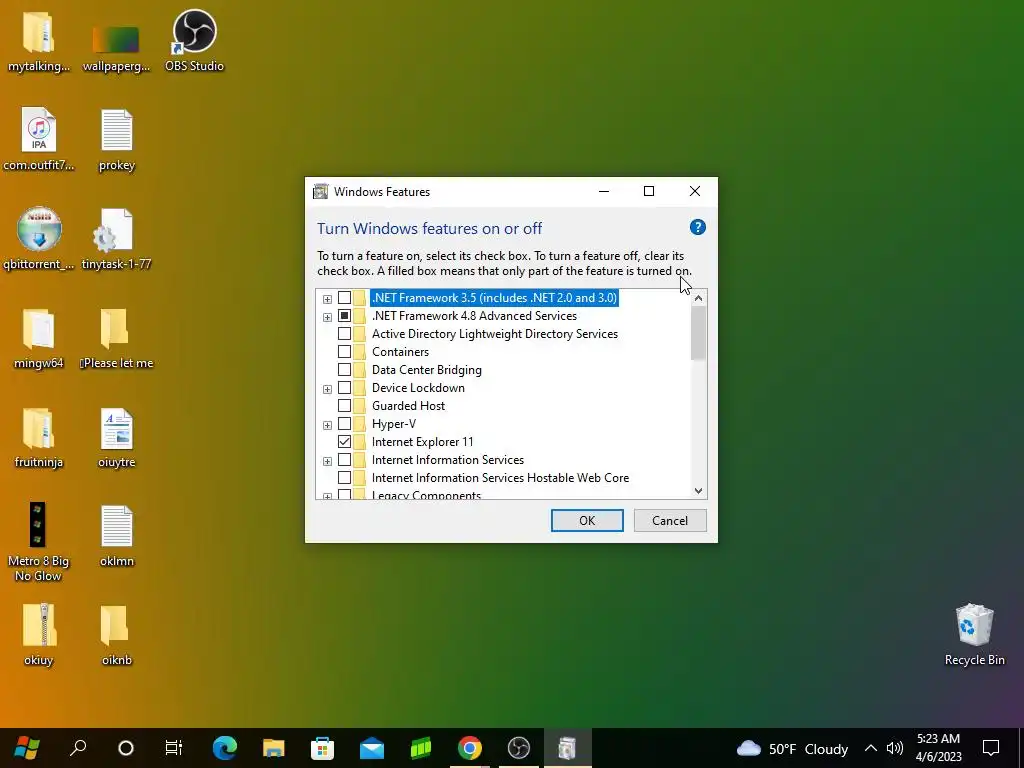This screenshot has height=768, width=1024.
Task: Click the features list scrollbar thumb
Action: coord(698,333)
